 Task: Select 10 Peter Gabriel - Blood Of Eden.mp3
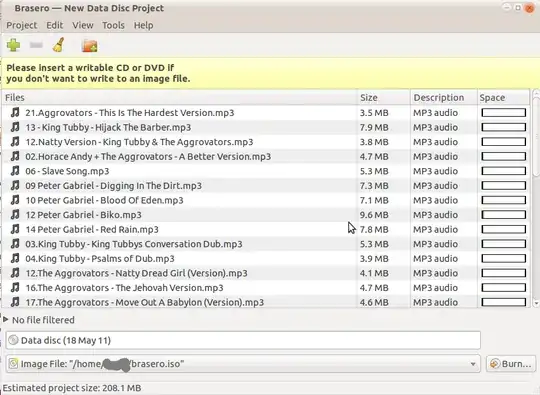(104, 200)
